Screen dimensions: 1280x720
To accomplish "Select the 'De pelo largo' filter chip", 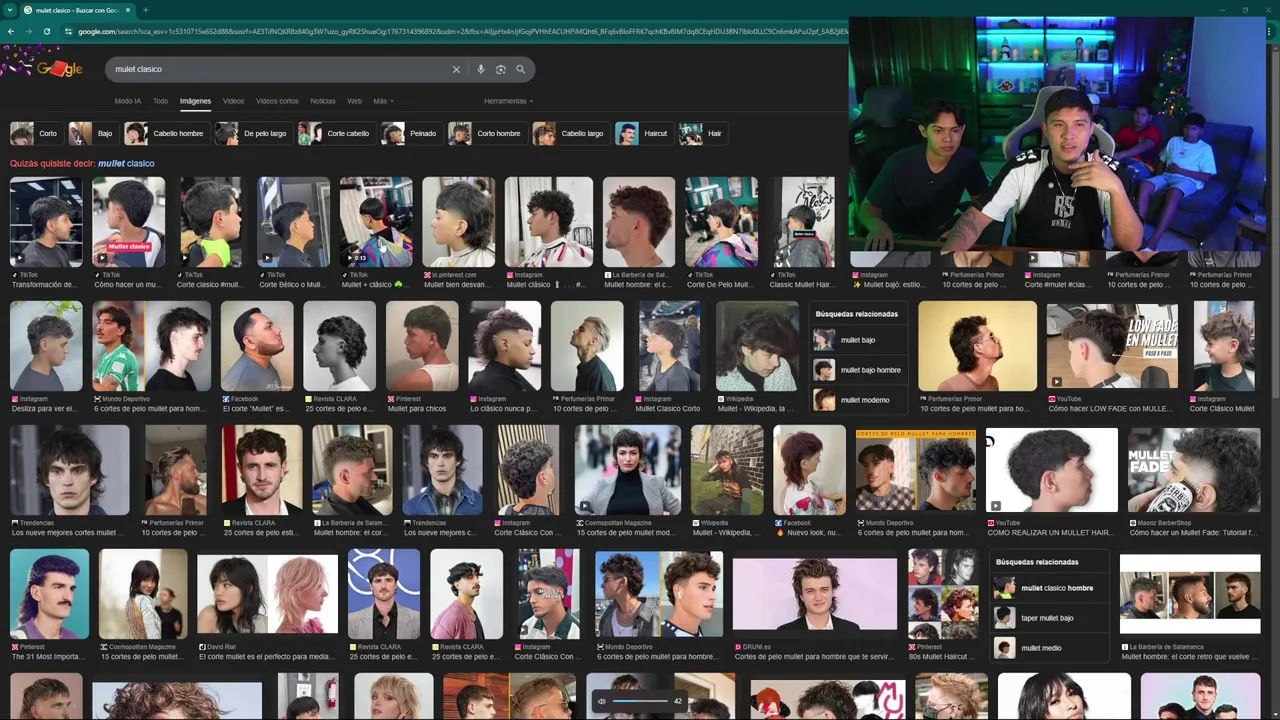I will tap(253, 133).
